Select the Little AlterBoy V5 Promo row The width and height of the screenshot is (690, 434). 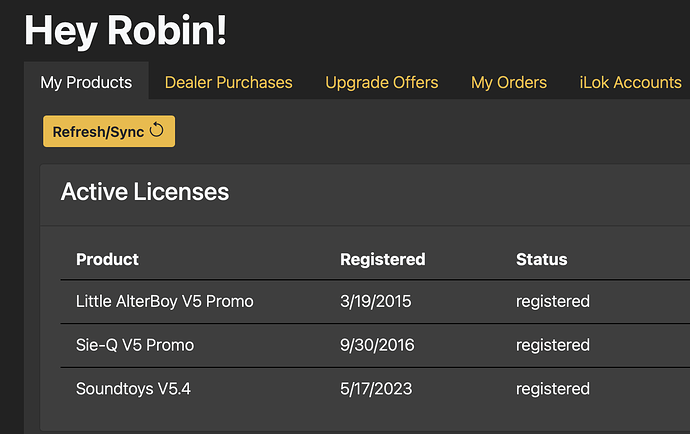coord(164,301)
